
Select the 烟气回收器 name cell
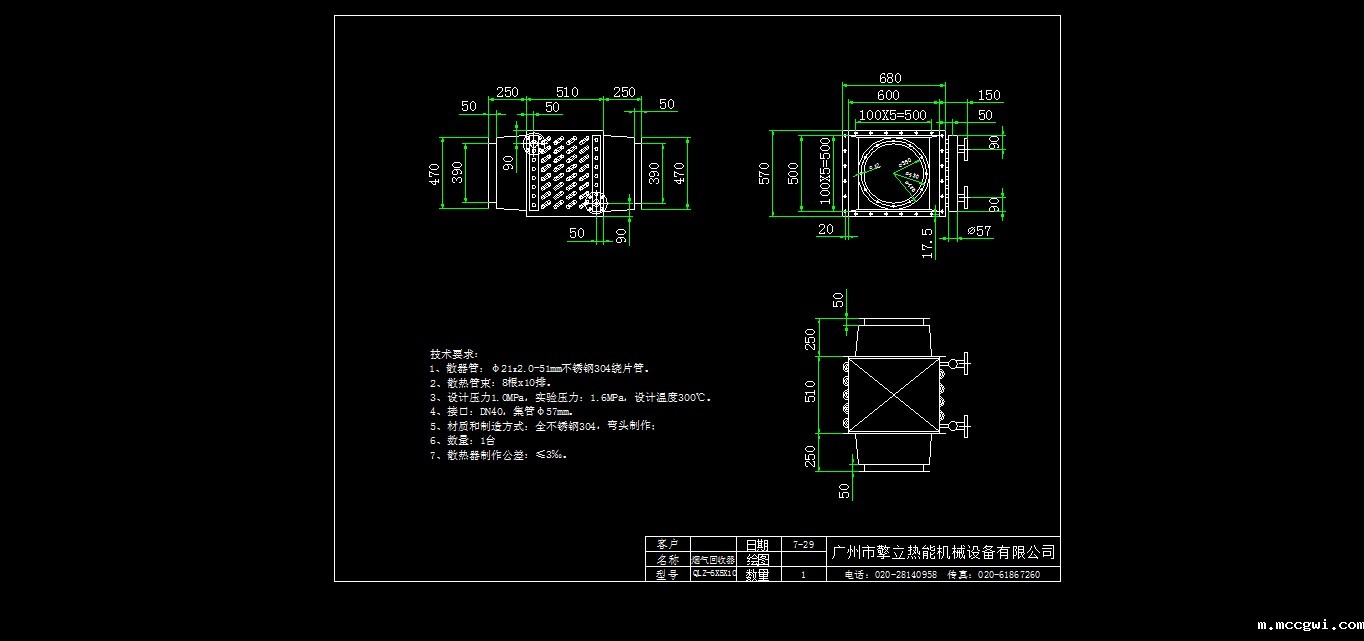(712, 560)
